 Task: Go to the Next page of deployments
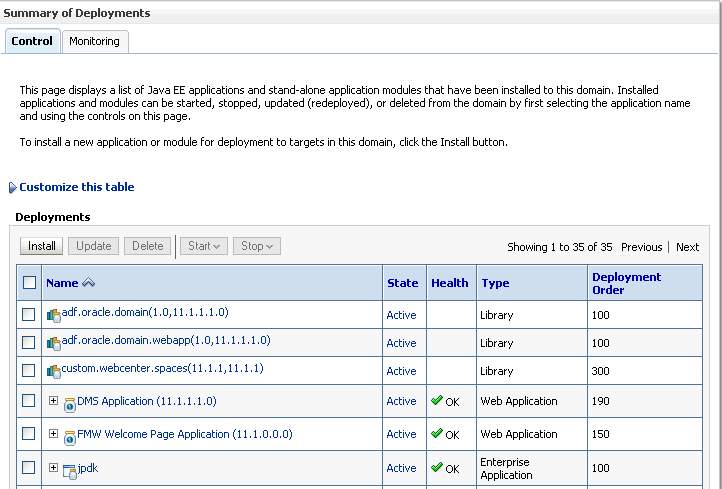pos(687,247)
